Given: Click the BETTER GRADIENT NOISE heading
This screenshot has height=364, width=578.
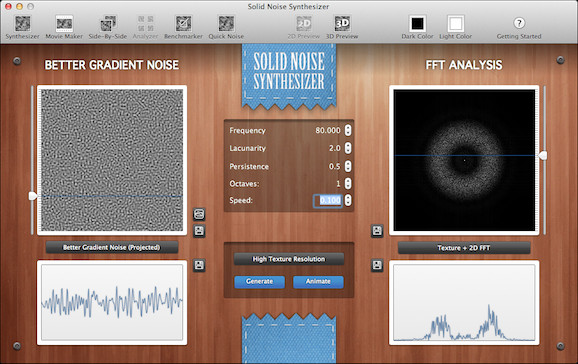Looking at the screenshot, I should click(x=112, y=65).
